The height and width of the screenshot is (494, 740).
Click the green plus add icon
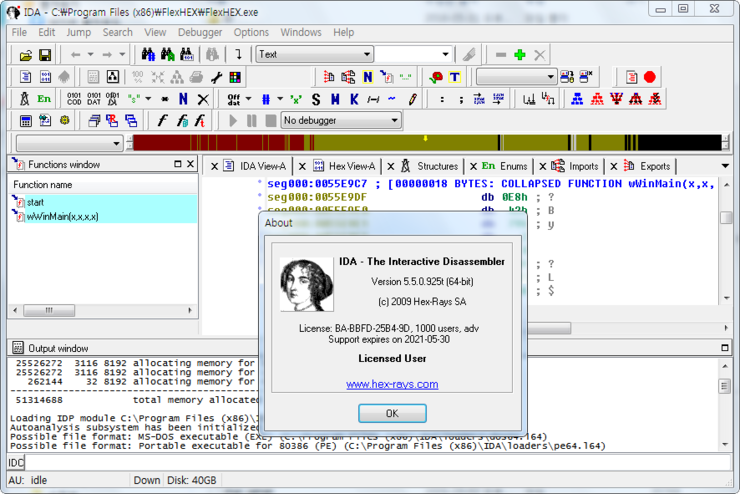click(x=520, y=55)
